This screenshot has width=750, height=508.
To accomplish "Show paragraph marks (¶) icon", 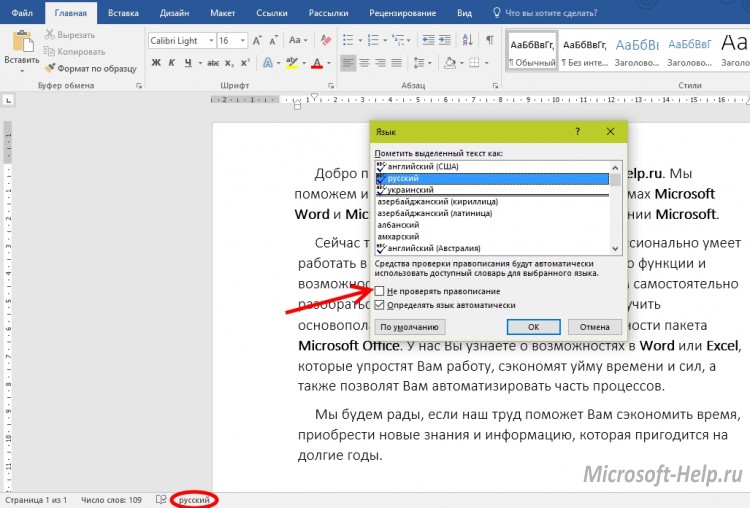I will (x=490, y=40).
